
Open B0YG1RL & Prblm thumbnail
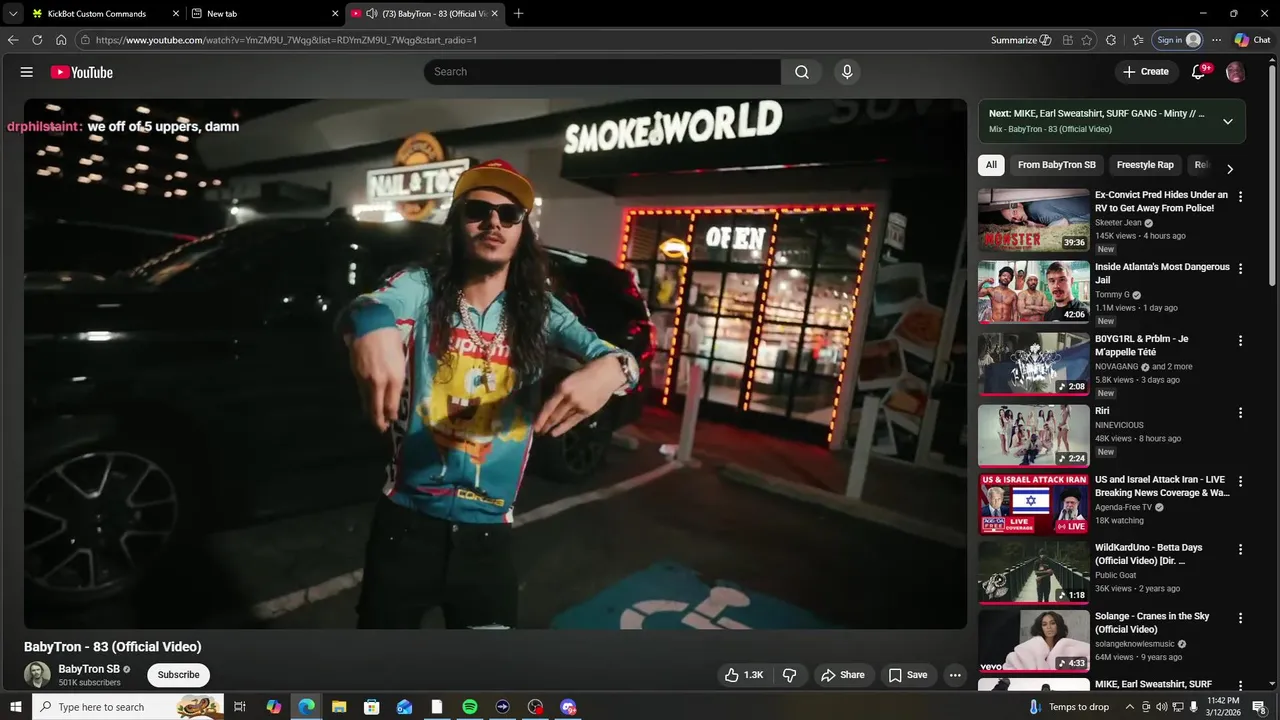click(x=1034, y=364)
